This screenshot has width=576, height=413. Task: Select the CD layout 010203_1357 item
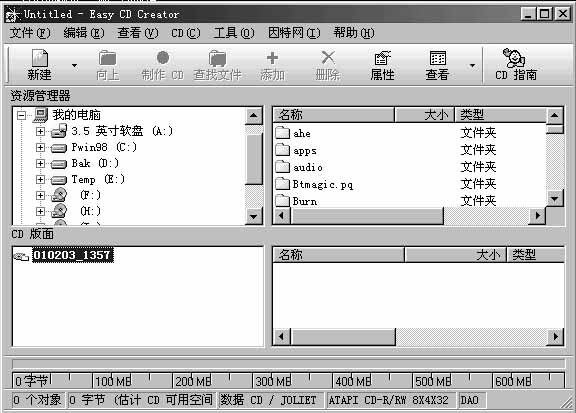click(x=72, y=255)
